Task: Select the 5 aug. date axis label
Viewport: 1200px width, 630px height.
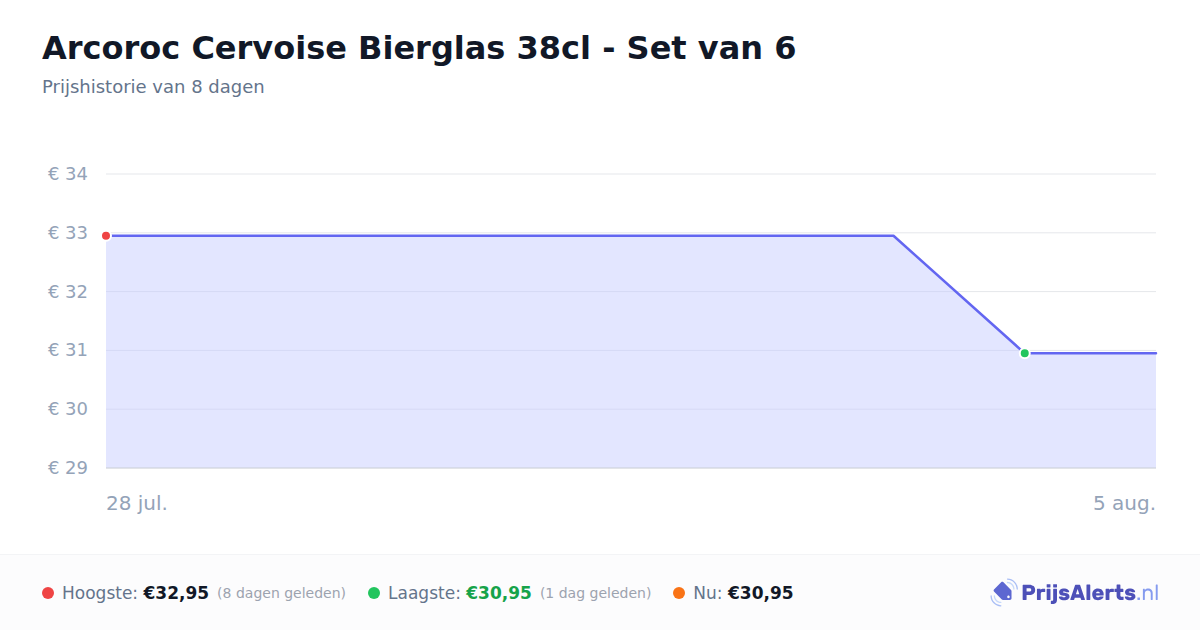Action: point(1124,503)
